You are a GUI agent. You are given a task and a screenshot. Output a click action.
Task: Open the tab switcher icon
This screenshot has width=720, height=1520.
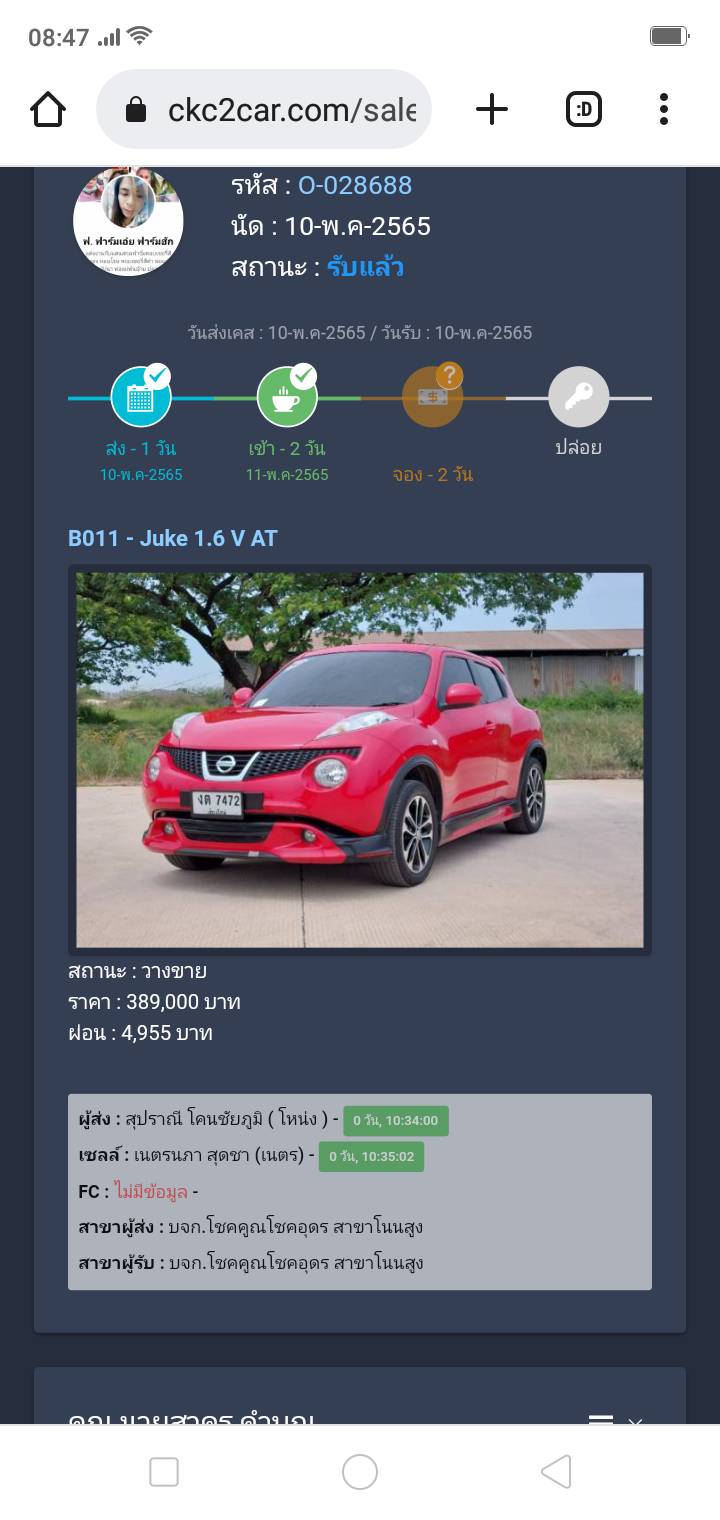click(x=584, y=109)
